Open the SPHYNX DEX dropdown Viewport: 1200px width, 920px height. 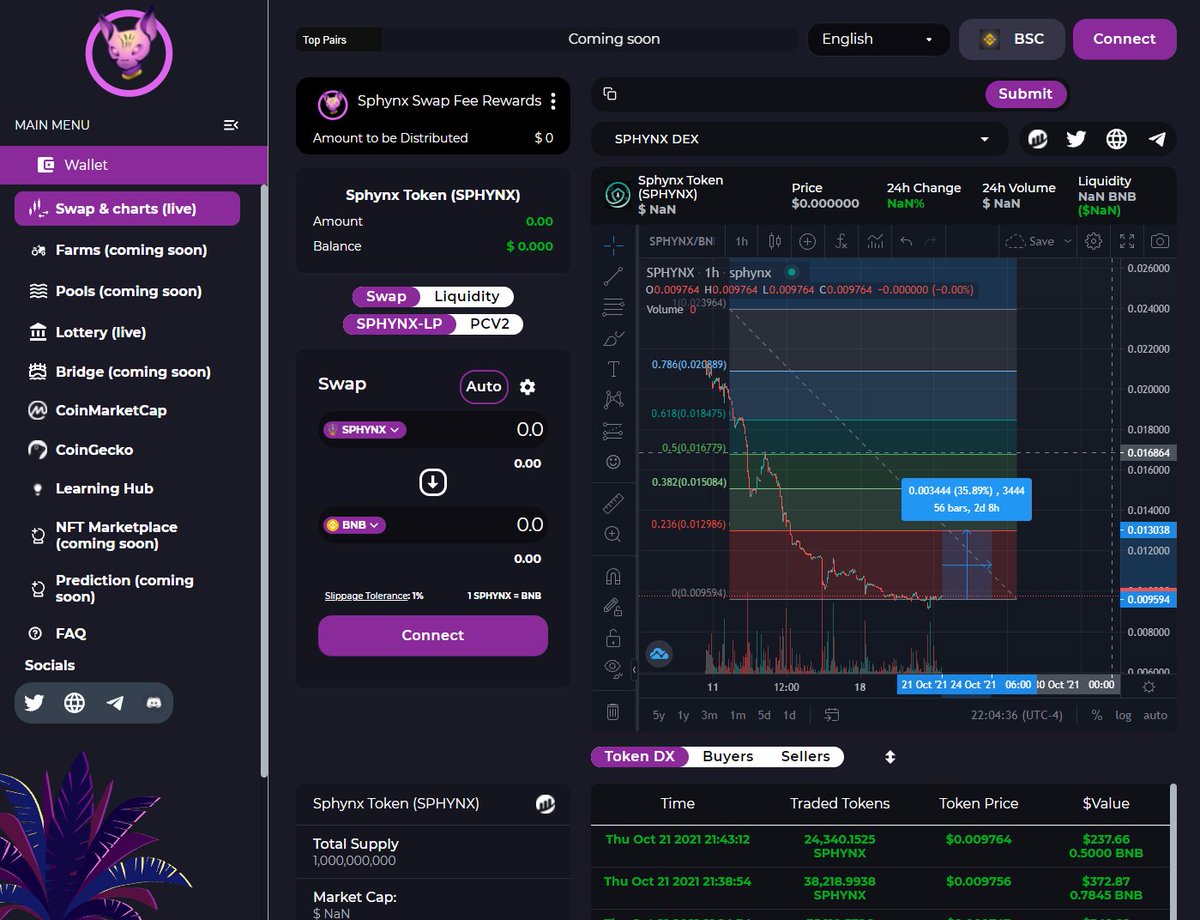click(802, 139)
